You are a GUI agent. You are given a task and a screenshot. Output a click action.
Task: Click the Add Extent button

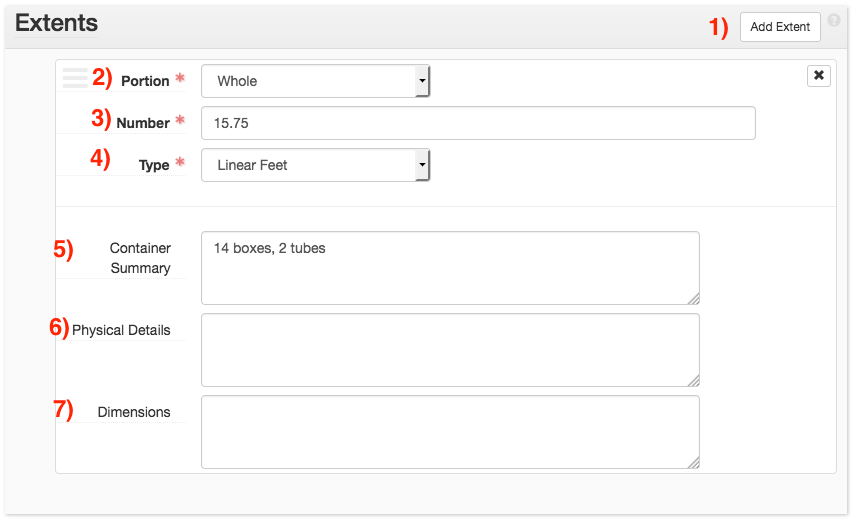780,27
